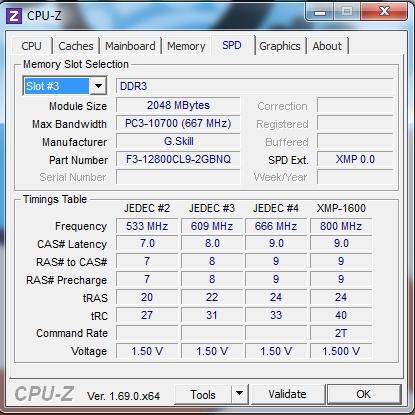
Task: Click the tRAS value 20 cell
Action: (147, 297)
